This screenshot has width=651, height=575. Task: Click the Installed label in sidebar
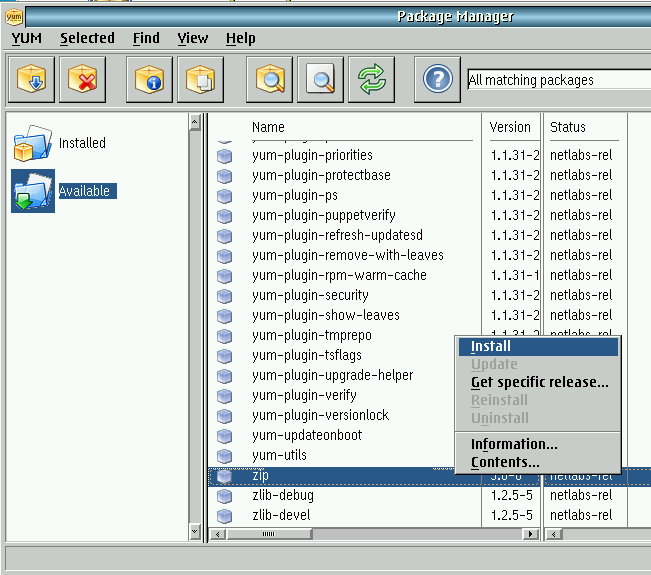click(82, 143)
